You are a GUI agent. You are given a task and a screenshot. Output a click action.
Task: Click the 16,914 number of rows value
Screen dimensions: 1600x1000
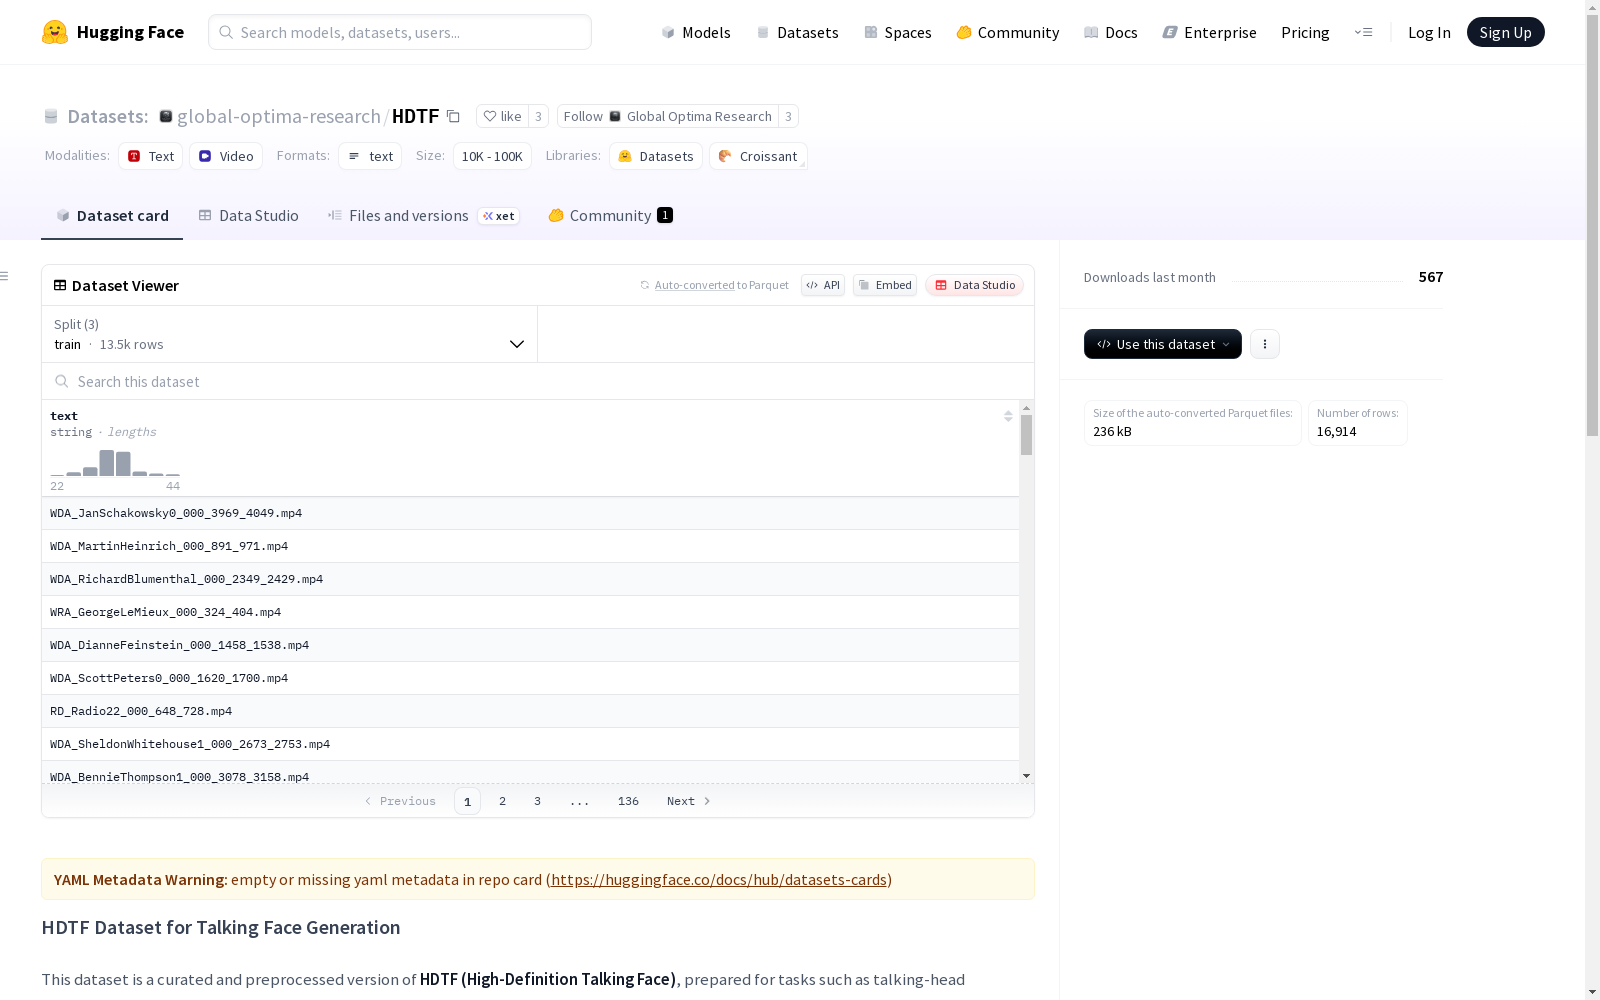click(x=1336, y=432)
